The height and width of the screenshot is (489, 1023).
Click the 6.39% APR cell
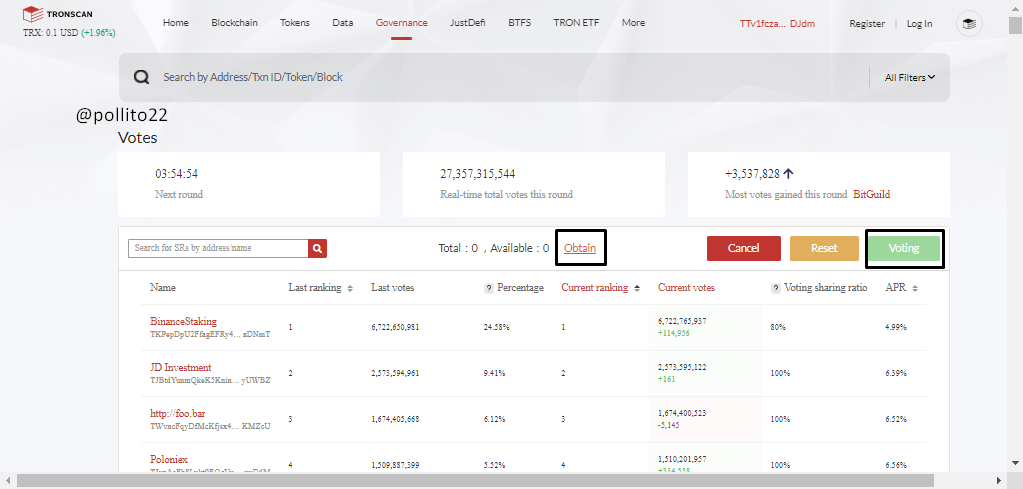tap(896, 374)
